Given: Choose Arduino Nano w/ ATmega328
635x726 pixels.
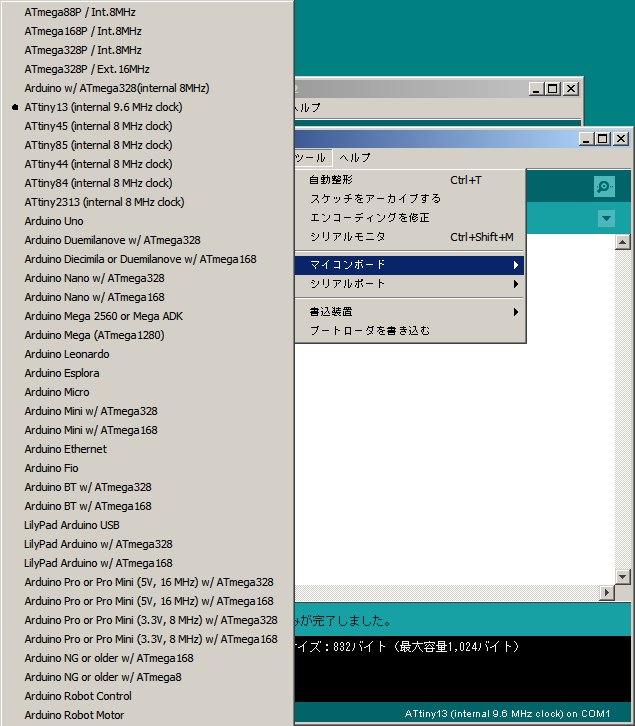Looking at the screenshot, I should point(147,278).
